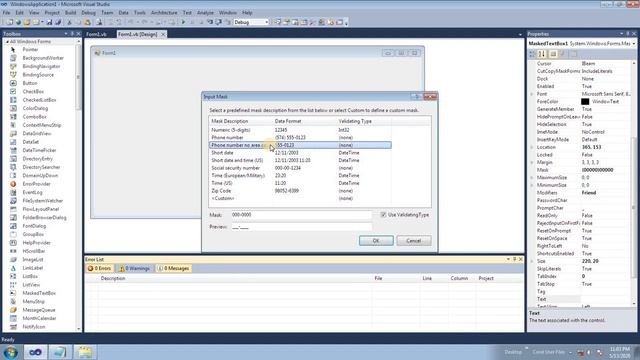Click the Input Mask help button
The width and height of the screenshot is (640, 360).
[416, 97]
